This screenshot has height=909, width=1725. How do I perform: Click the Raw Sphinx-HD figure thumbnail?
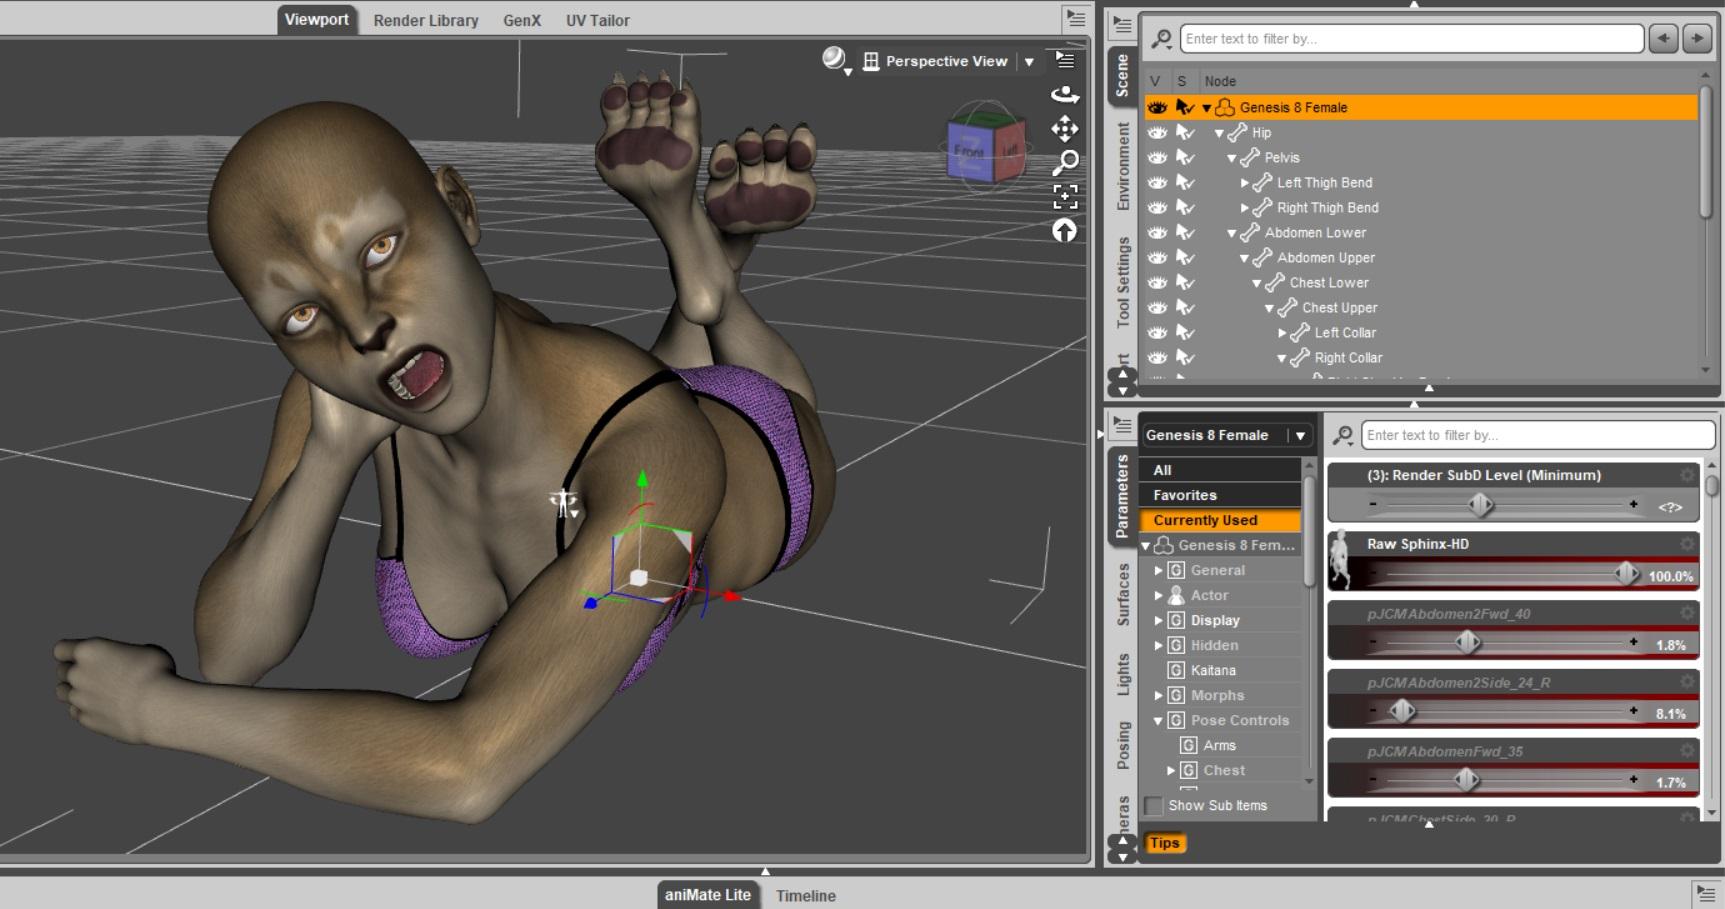[x=1342, y=561]
